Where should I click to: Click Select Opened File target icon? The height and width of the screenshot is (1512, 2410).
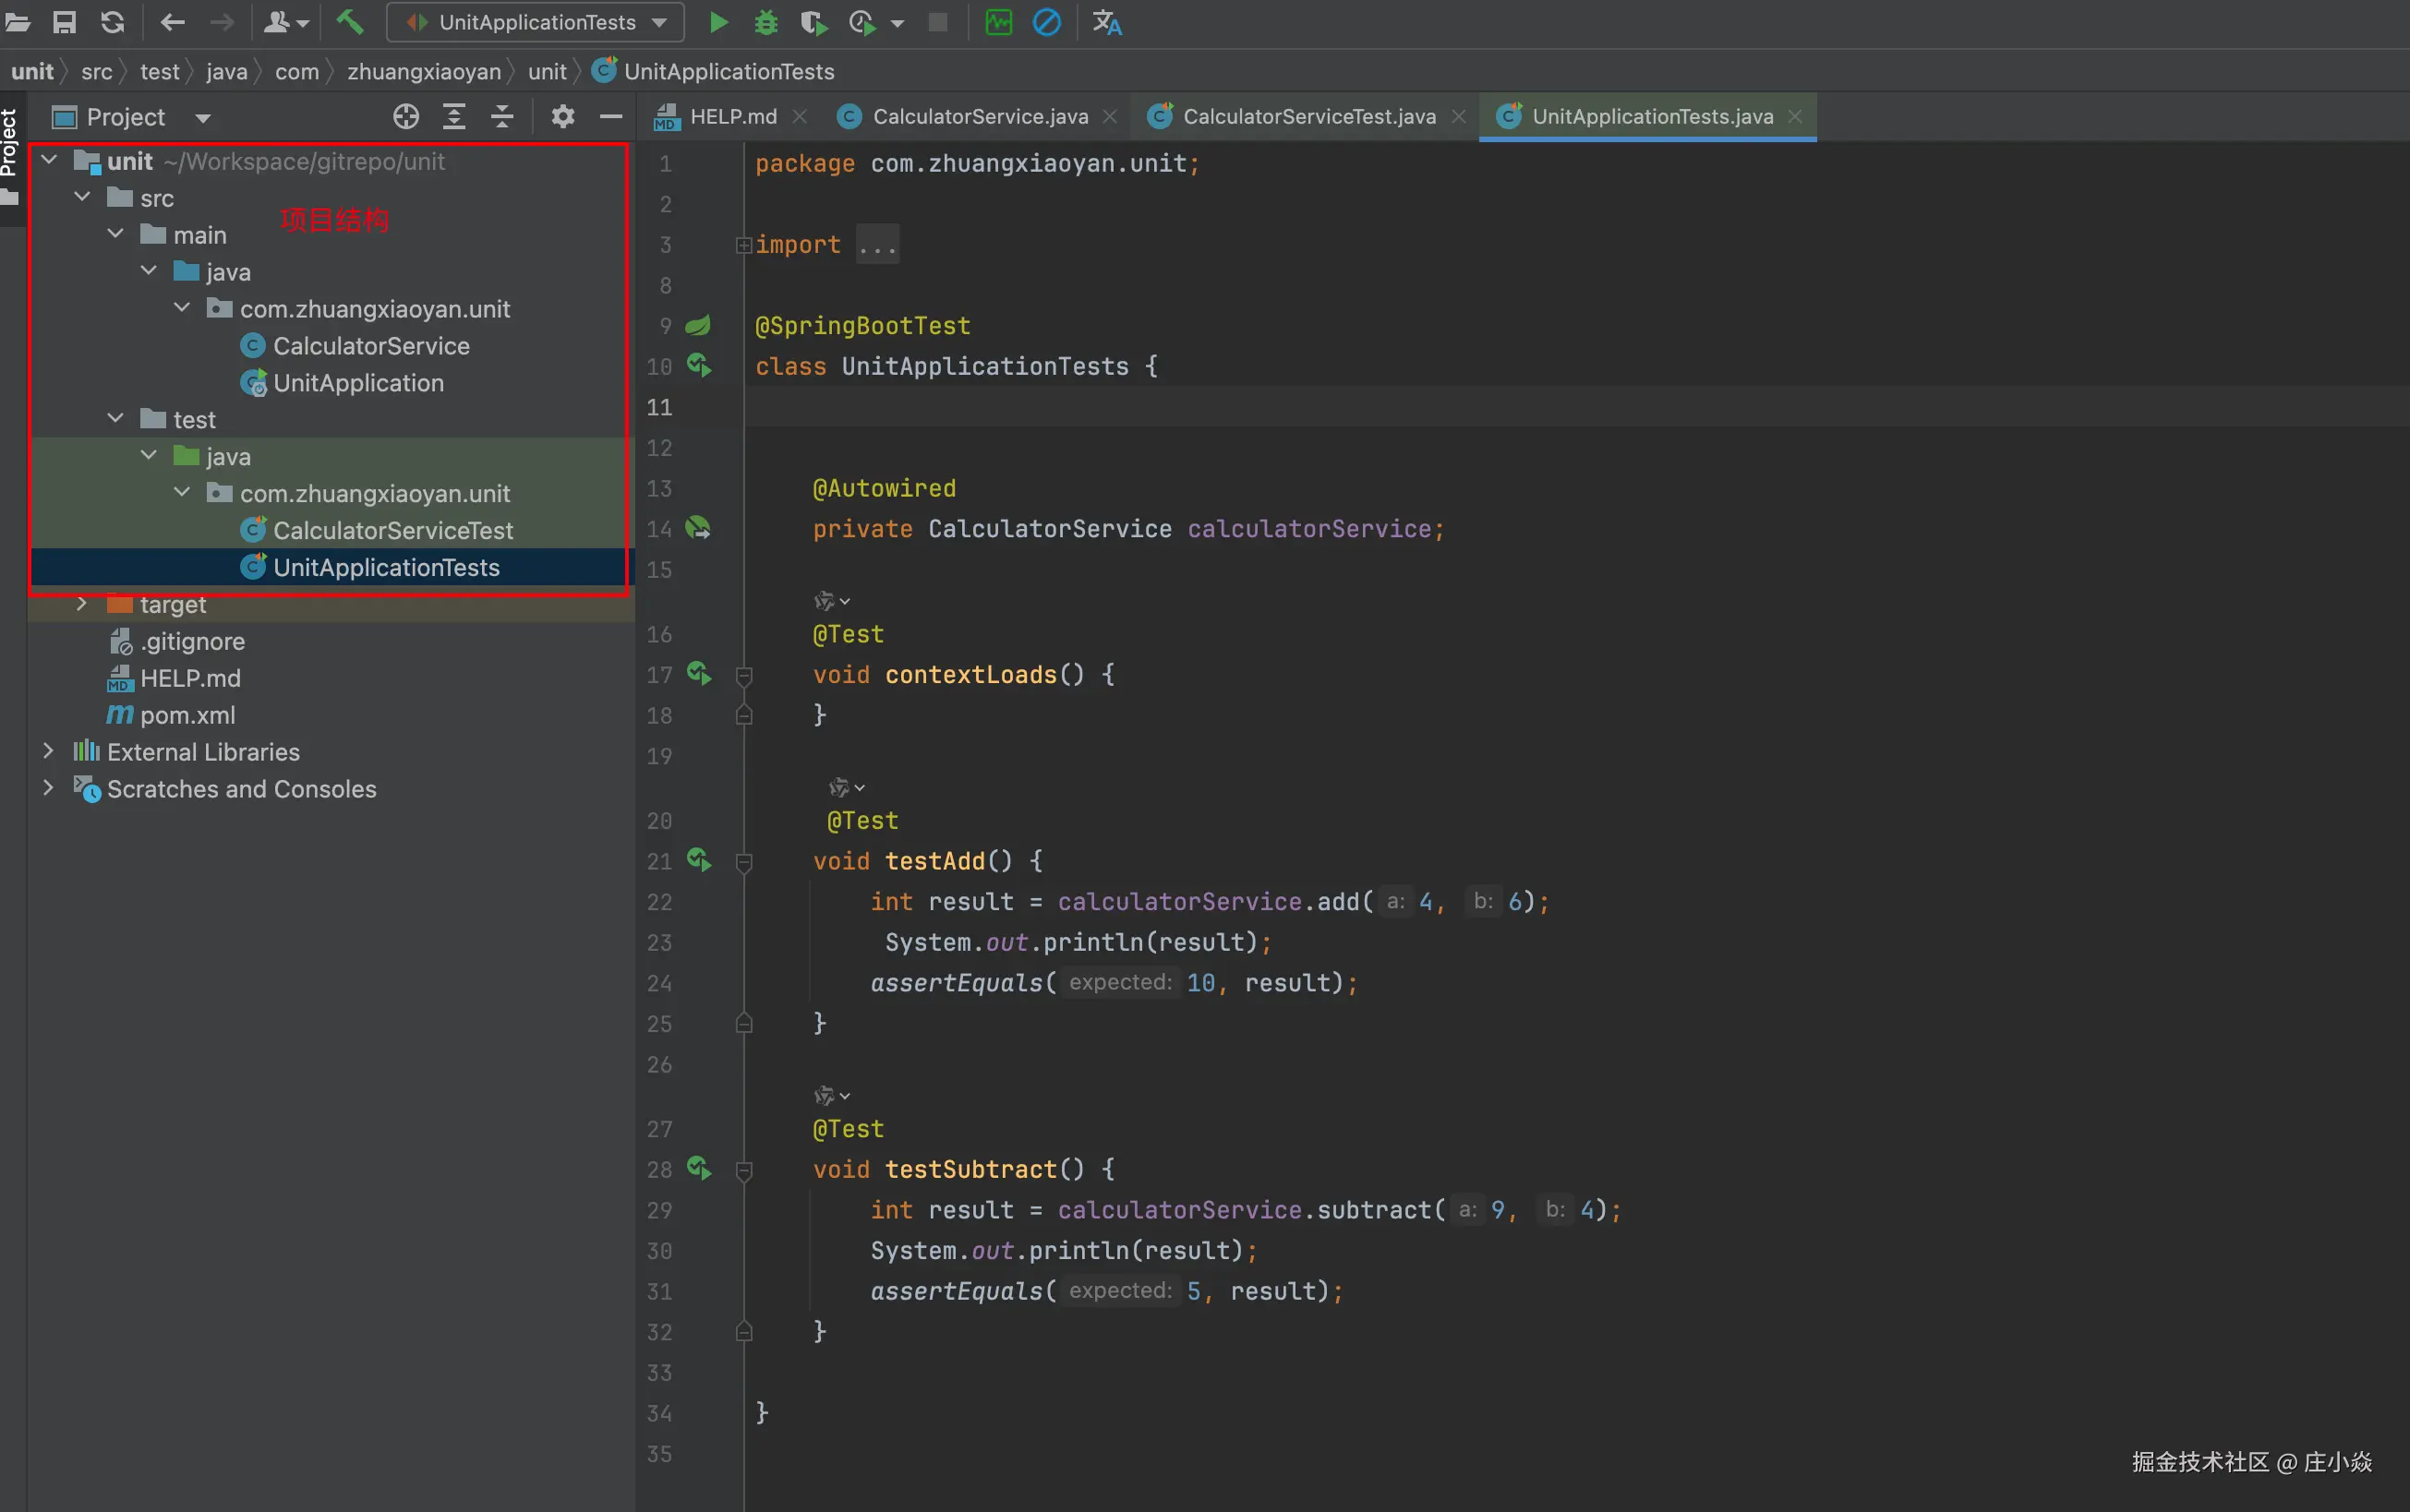pos(406,117)
